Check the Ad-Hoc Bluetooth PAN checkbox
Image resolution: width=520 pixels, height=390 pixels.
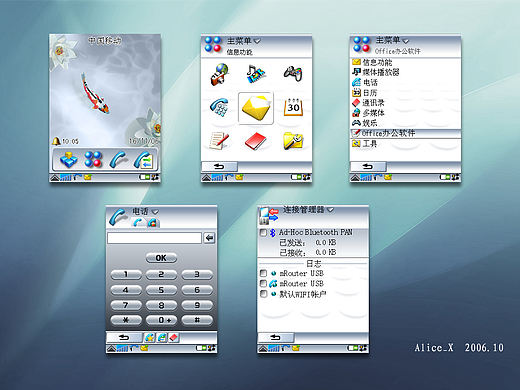(x=263, y=232)
